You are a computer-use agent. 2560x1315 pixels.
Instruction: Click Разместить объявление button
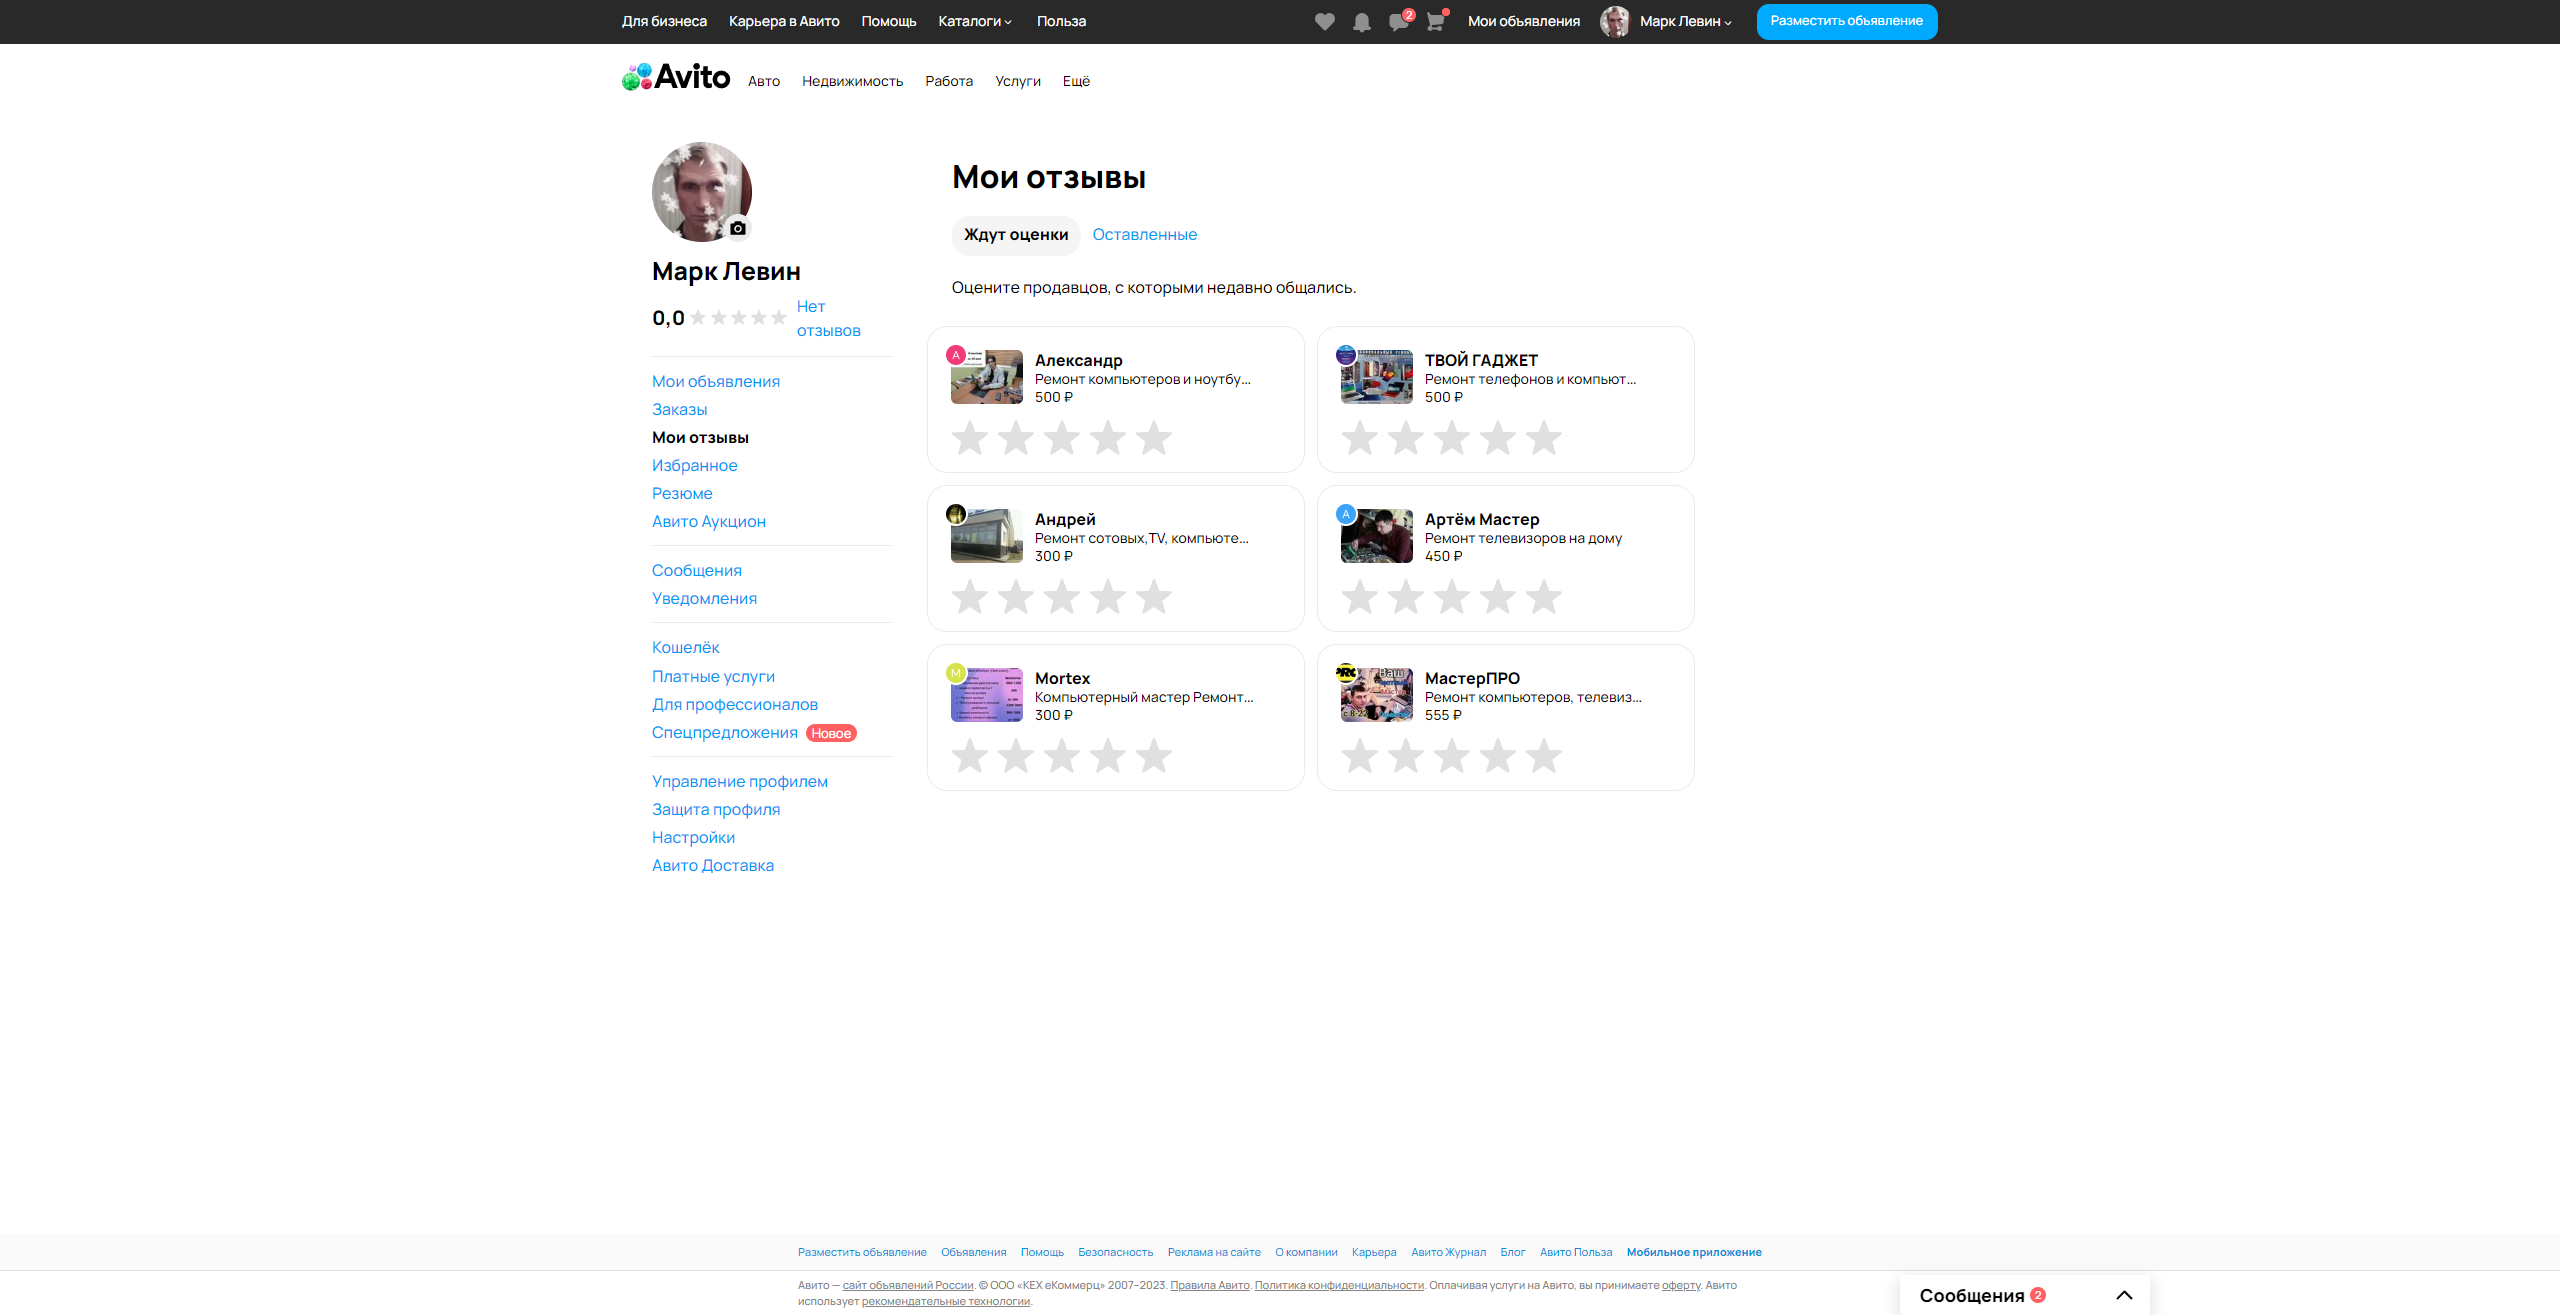coord(1846,21)
